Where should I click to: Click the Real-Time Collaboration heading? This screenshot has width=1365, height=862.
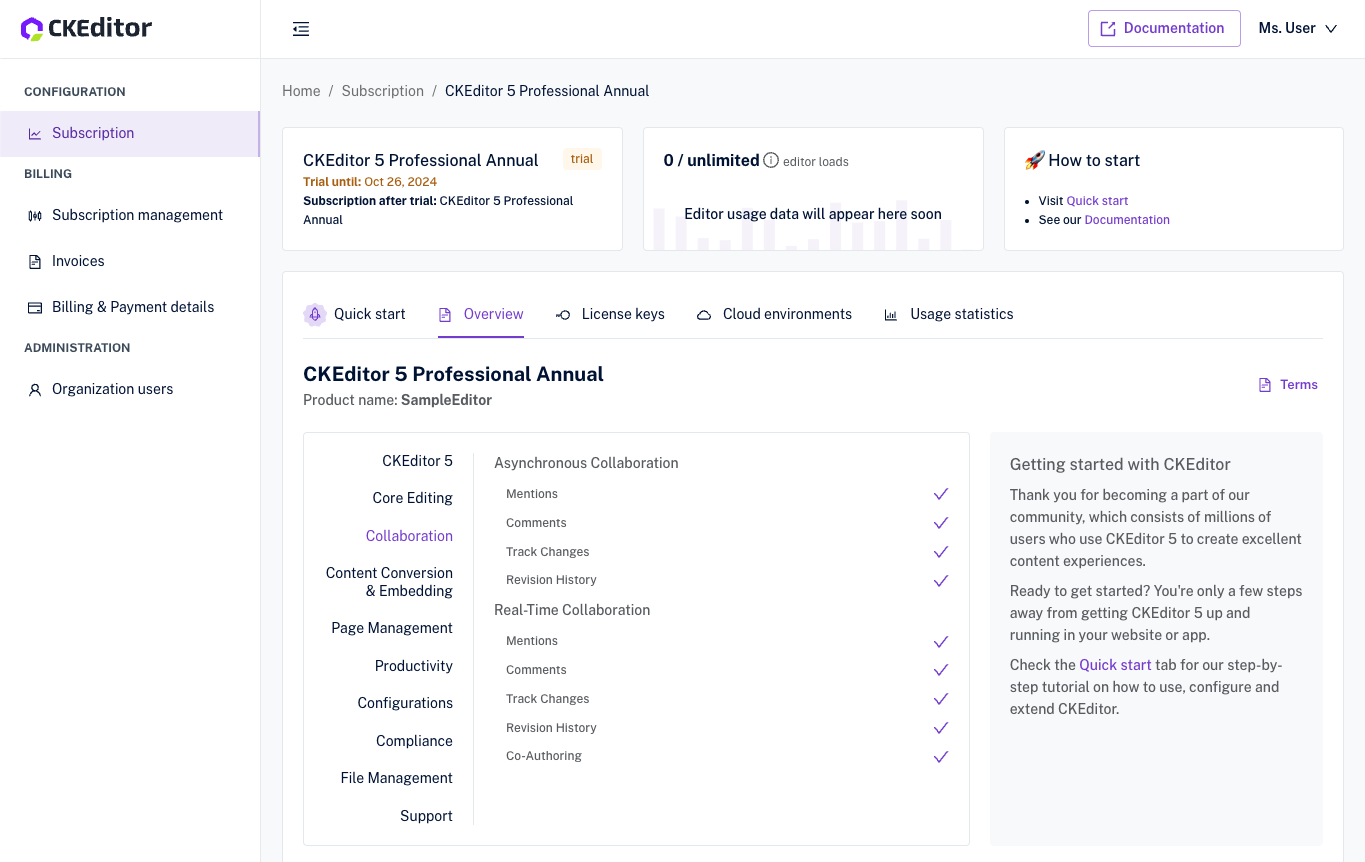click(572, 610)
